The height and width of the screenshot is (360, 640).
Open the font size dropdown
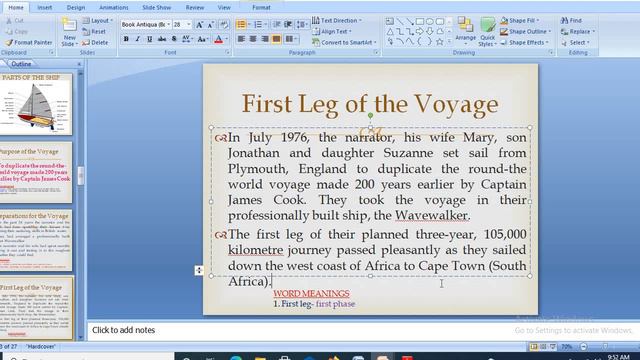pos(189,24)
